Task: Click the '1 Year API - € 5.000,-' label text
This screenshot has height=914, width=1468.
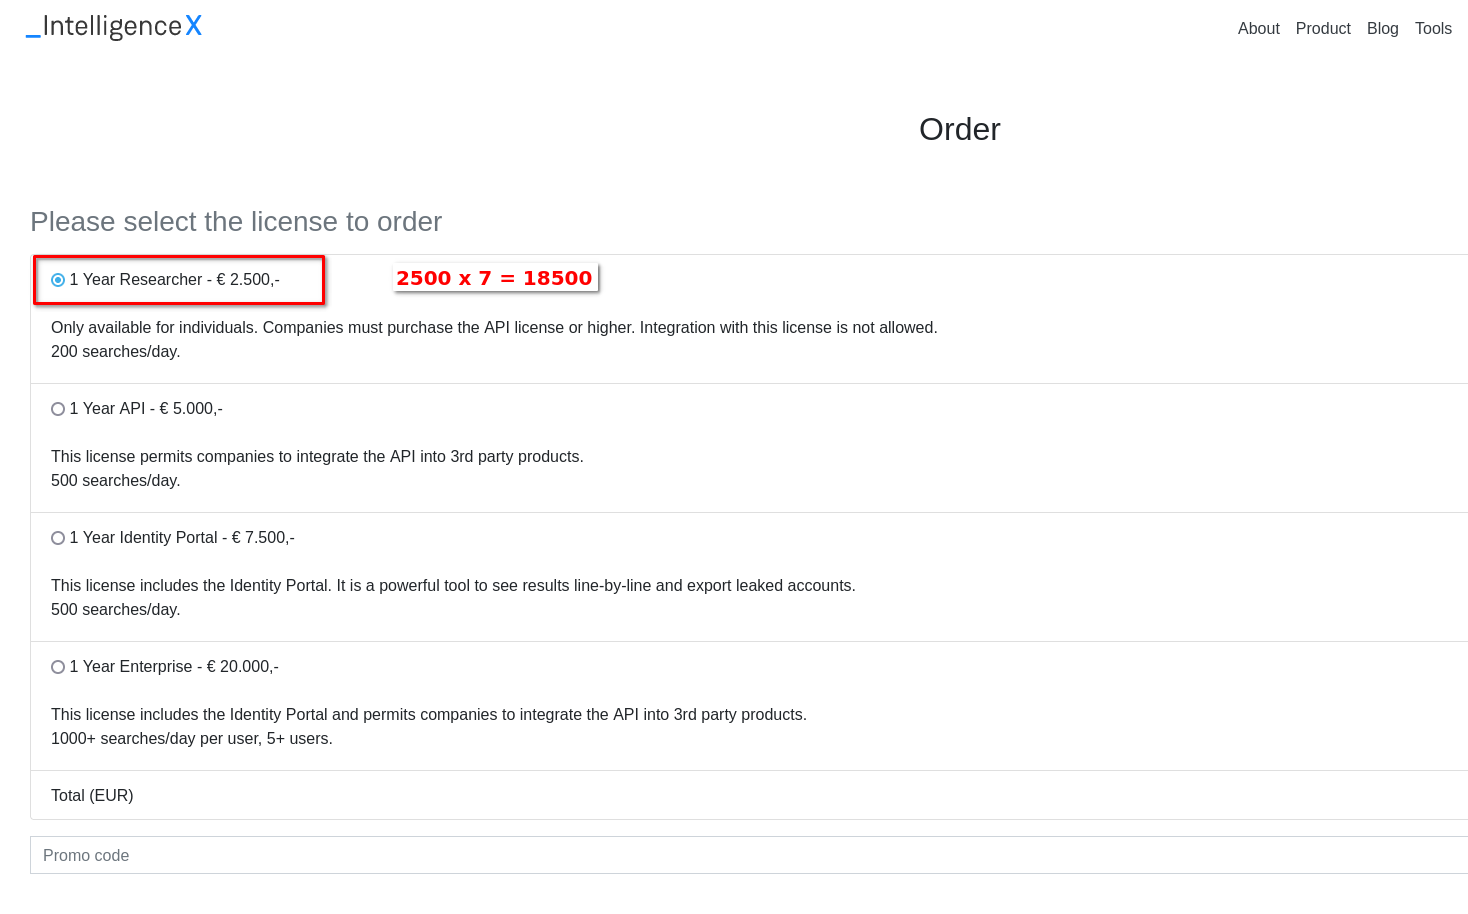Action: (146, 409)
